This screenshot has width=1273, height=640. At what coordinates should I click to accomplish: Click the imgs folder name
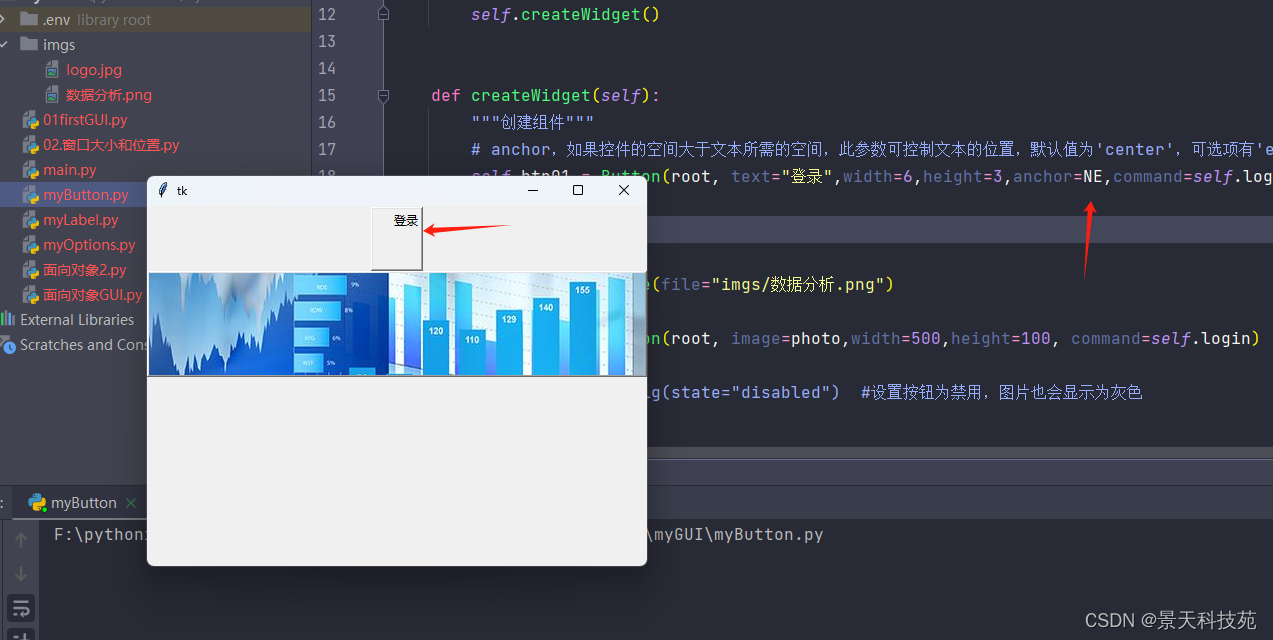59,44
